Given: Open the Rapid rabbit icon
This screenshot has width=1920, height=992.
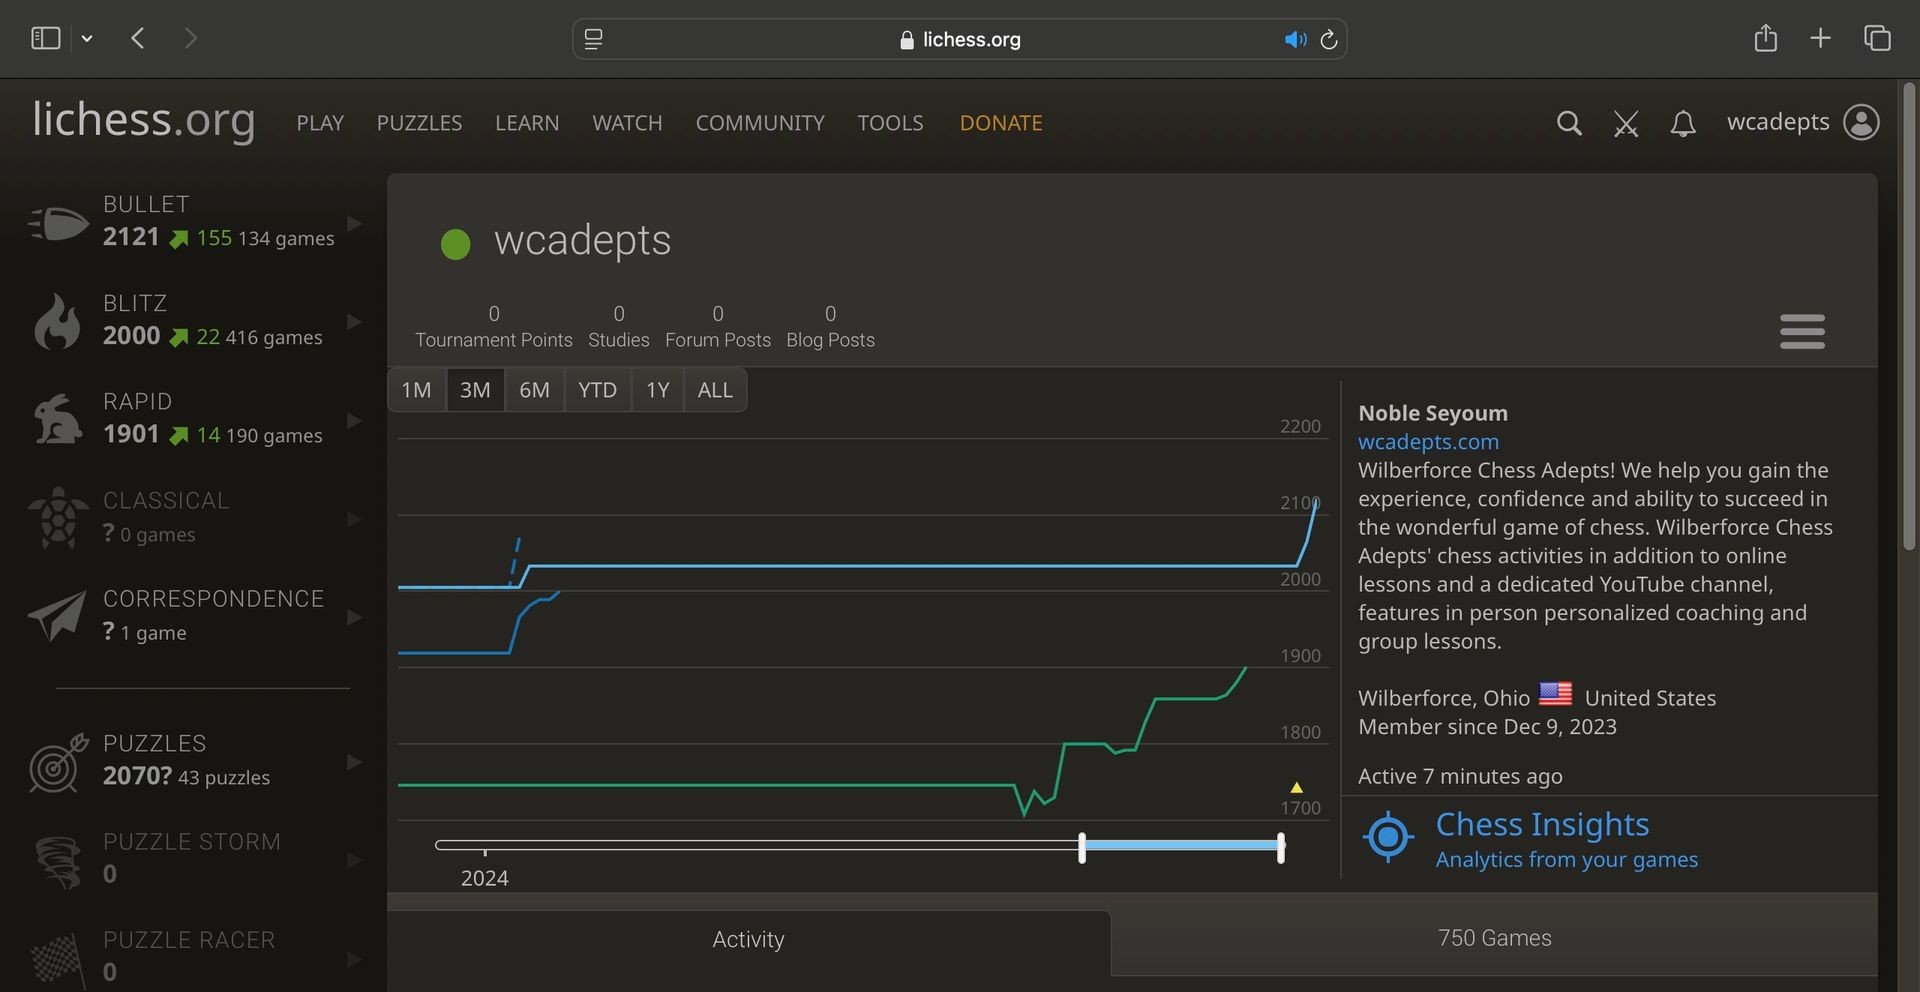Looking at the screenshot, I should click(x=58, y=418).
